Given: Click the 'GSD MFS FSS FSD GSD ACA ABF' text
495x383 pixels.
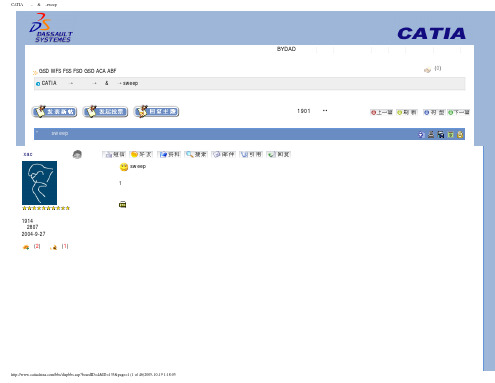Looking at the screenshot, I should coord(77,71).
